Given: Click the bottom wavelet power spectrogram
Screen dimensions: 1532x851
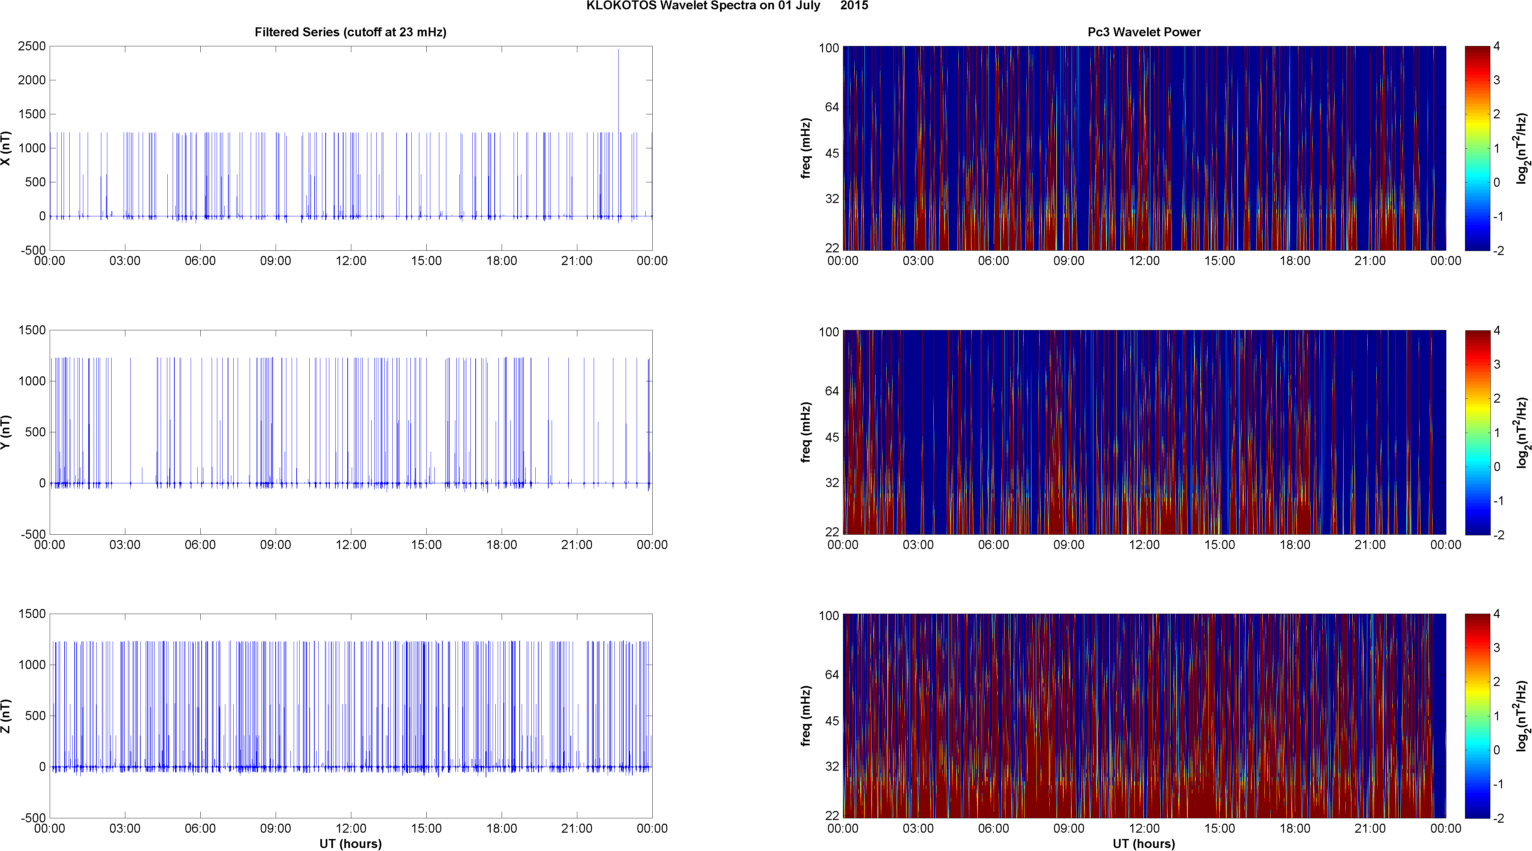Looking at the screenshot, I should click(1144, 716).
